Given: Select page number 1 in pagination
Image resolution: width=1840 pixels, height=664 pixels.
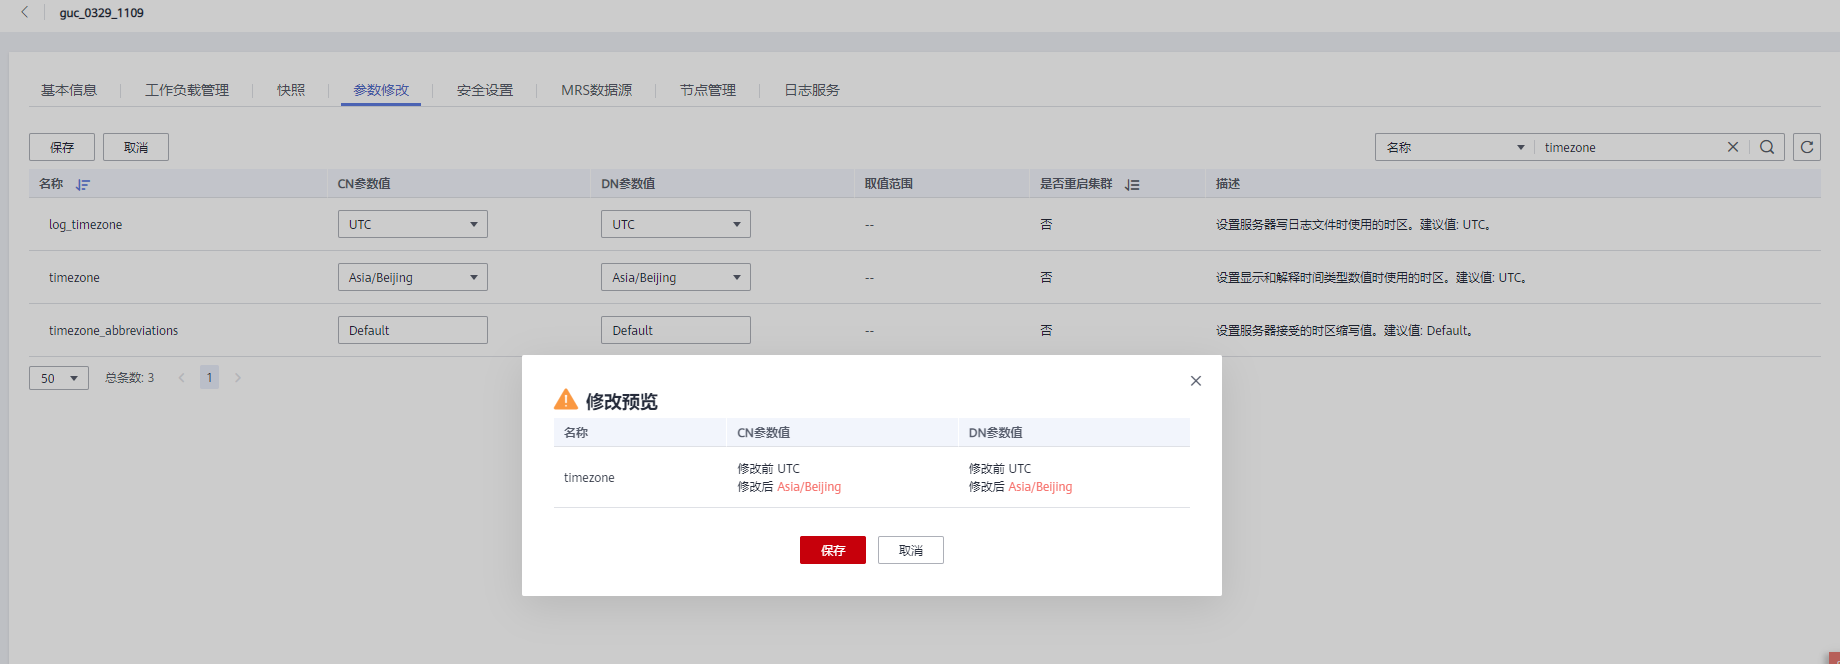Looking at the screenshot, I should (x=209, y=378).
